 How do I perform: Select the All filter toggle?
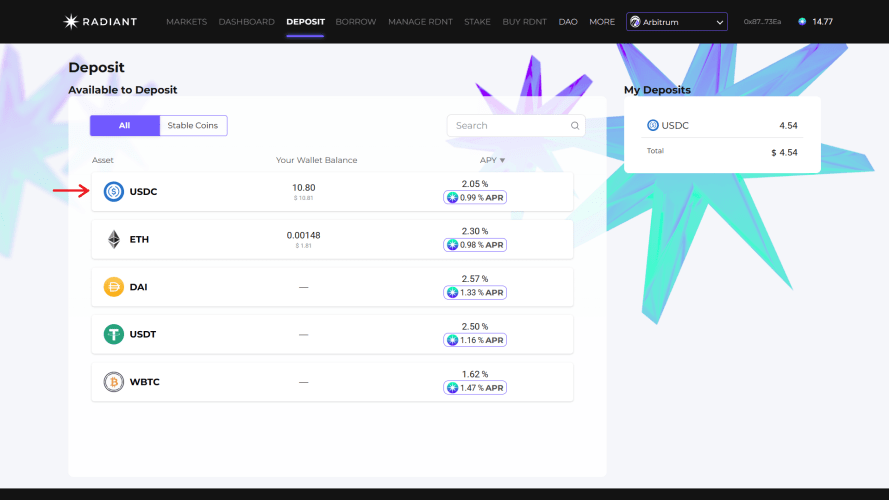coord(125,125)
